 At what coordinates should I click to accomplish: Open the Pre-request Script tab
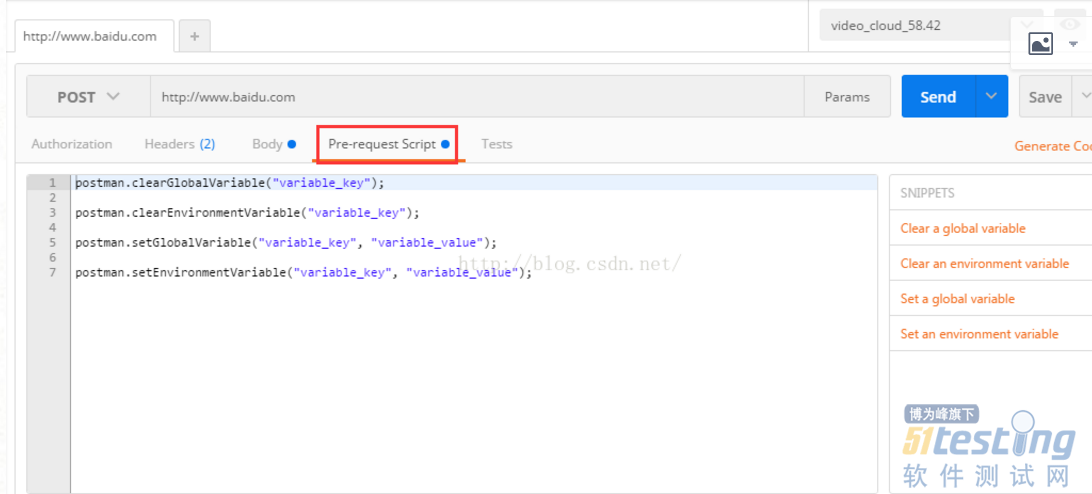pyautogui.click(x=389, y=144)
